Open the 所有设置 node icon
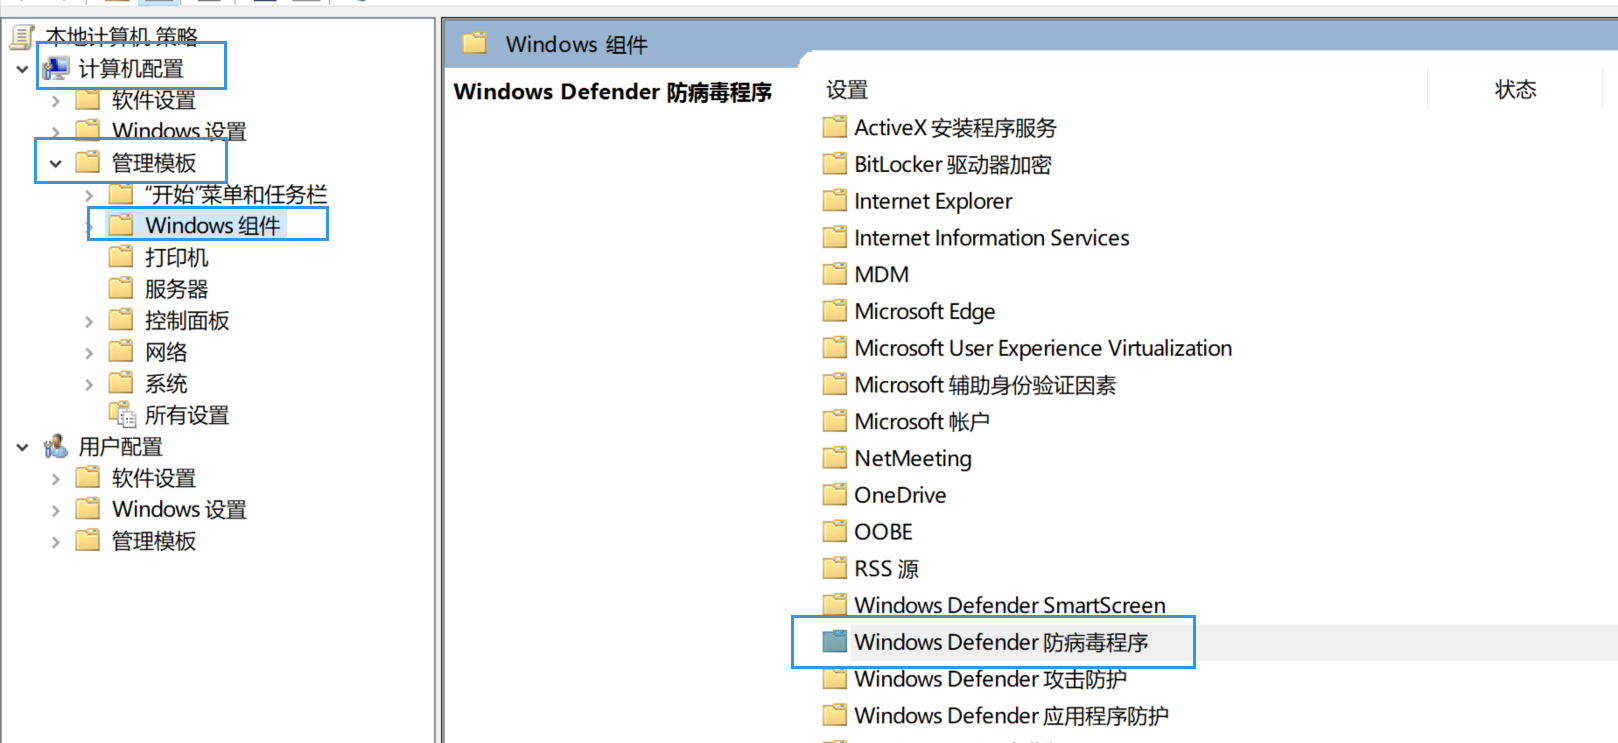 pyautogui.click(x=122, y=414)
